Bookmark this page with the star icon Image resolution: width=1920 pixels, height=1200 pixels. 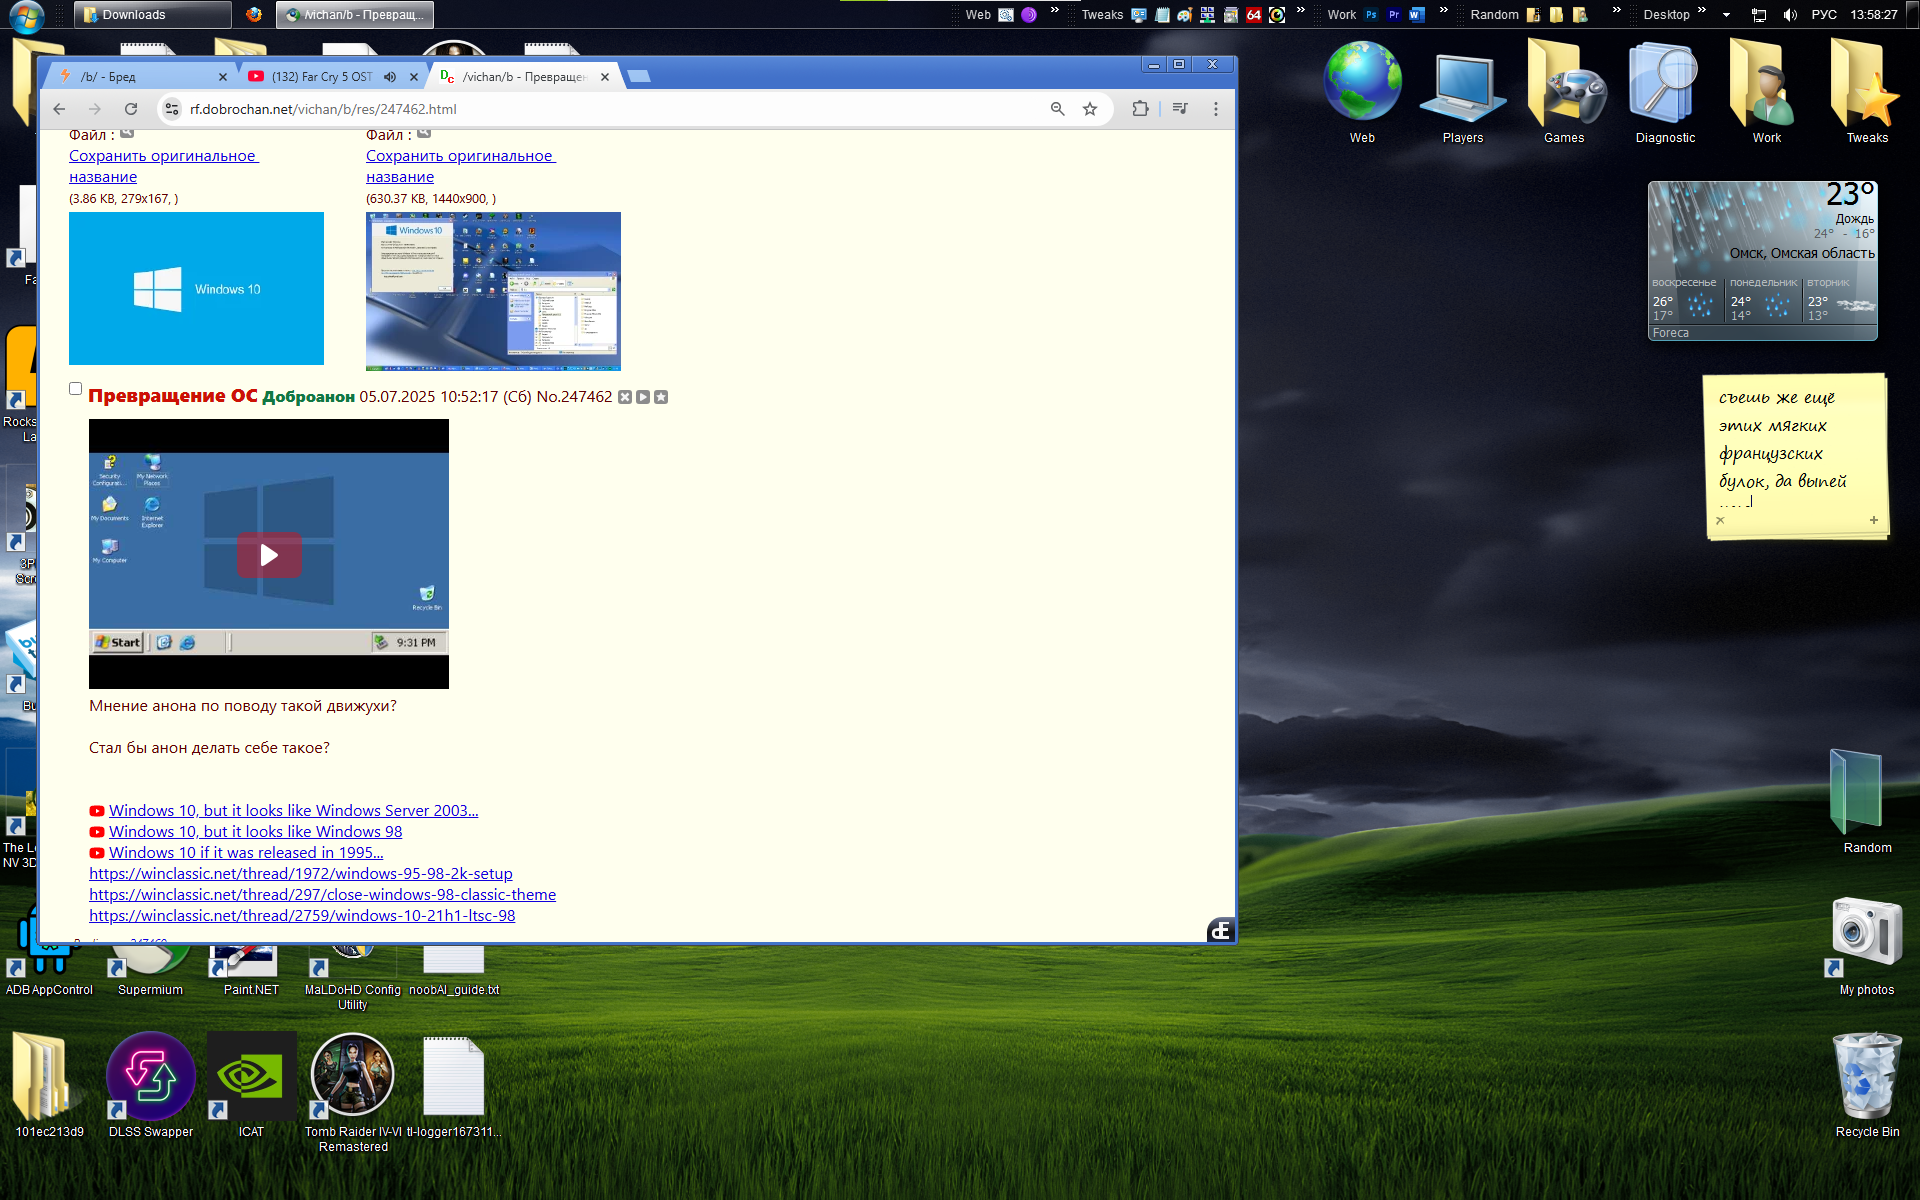pyautogui.click(x=1090, y=109)
